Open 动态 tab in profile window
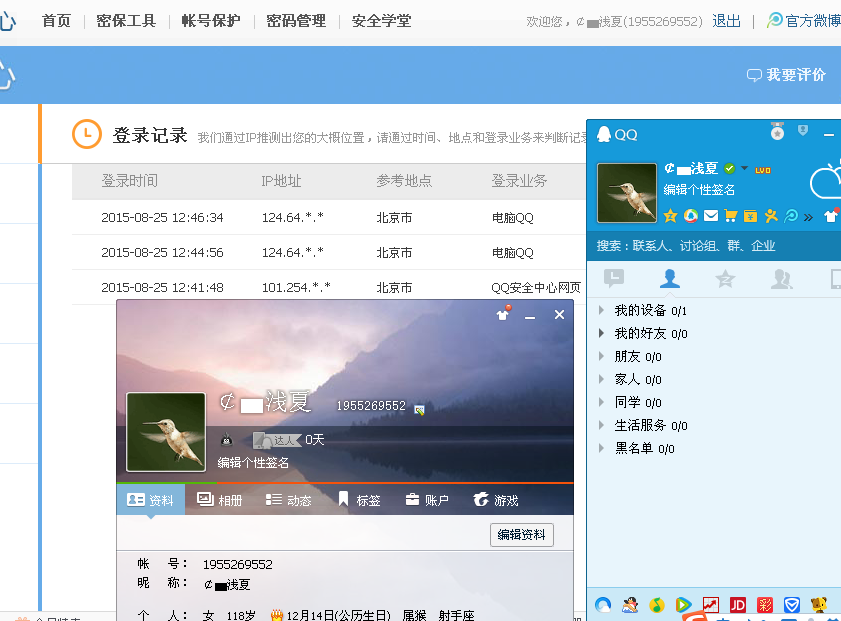Viewport: 841px width, 621px height. coord(289,500)
